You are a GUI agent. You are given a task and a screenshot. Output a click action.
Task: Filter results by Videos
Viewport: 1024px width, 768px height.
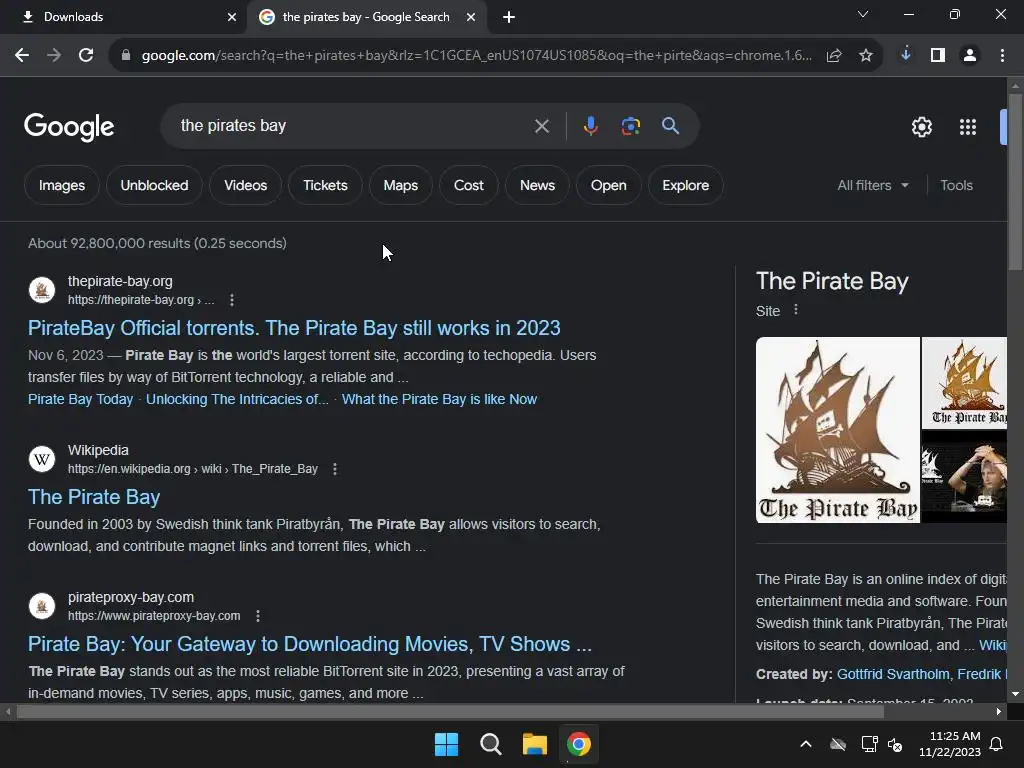pyautogui.click(x=246, y=185)
